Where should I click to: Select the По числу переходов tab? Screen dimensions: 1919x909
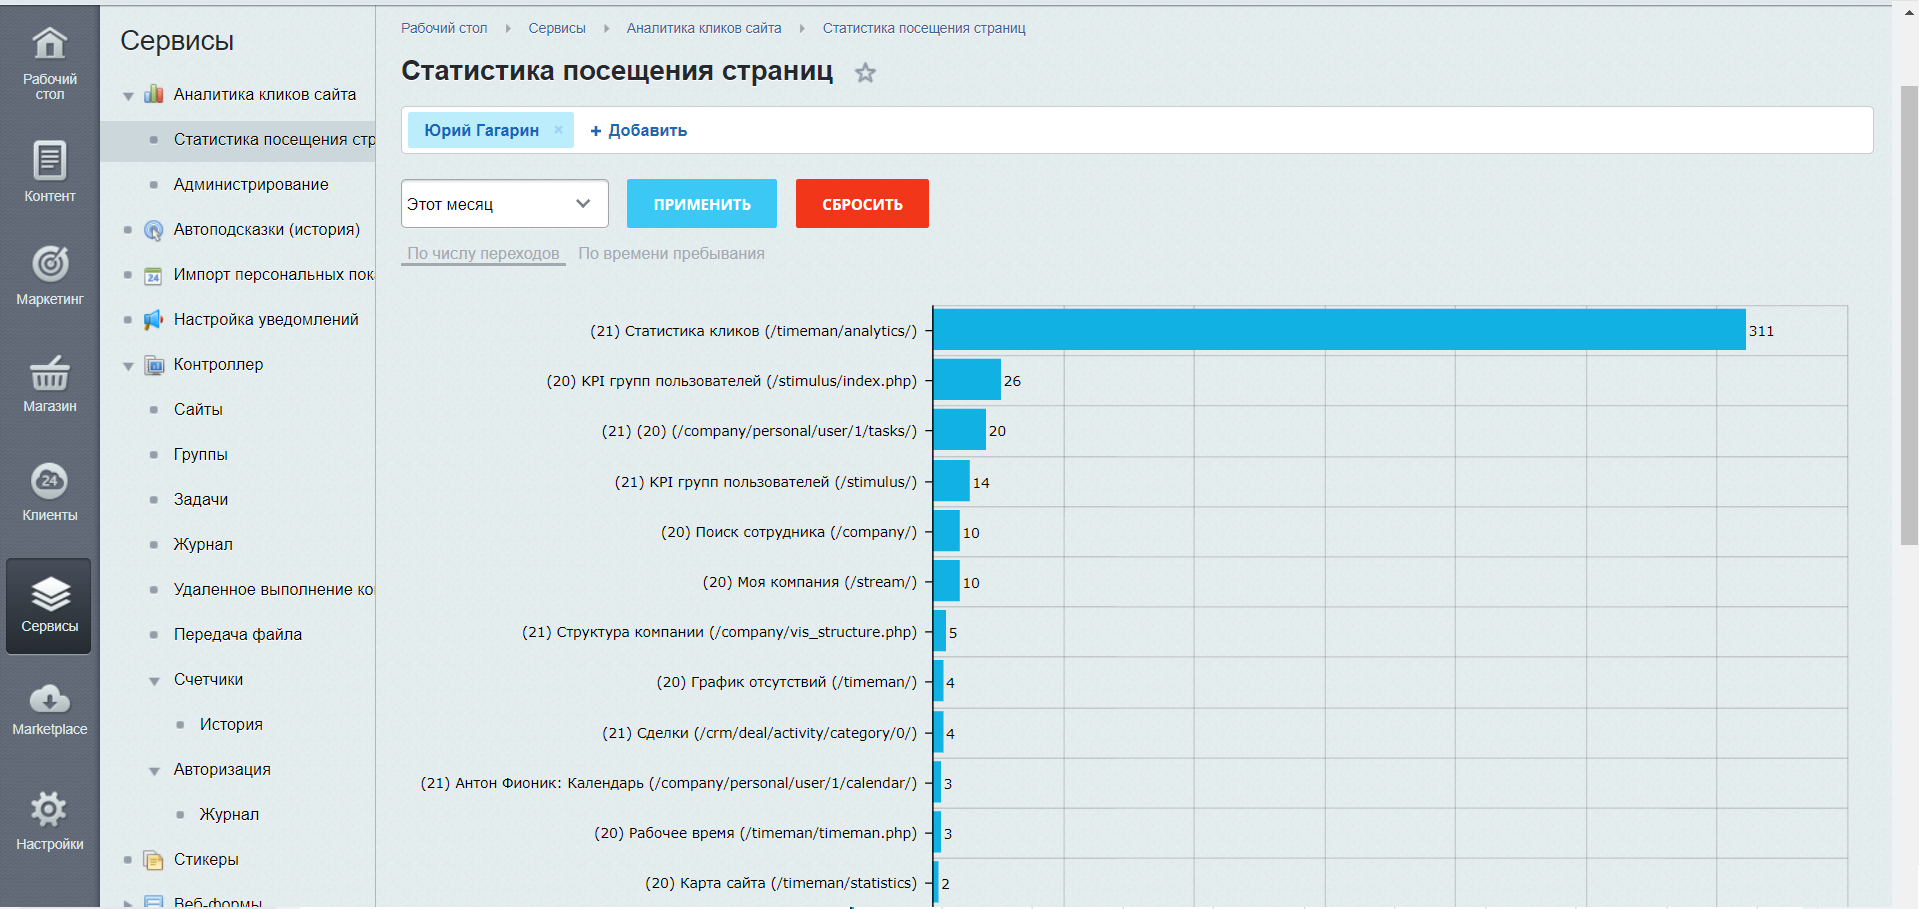pyautogui.click(x=483, y=254)
